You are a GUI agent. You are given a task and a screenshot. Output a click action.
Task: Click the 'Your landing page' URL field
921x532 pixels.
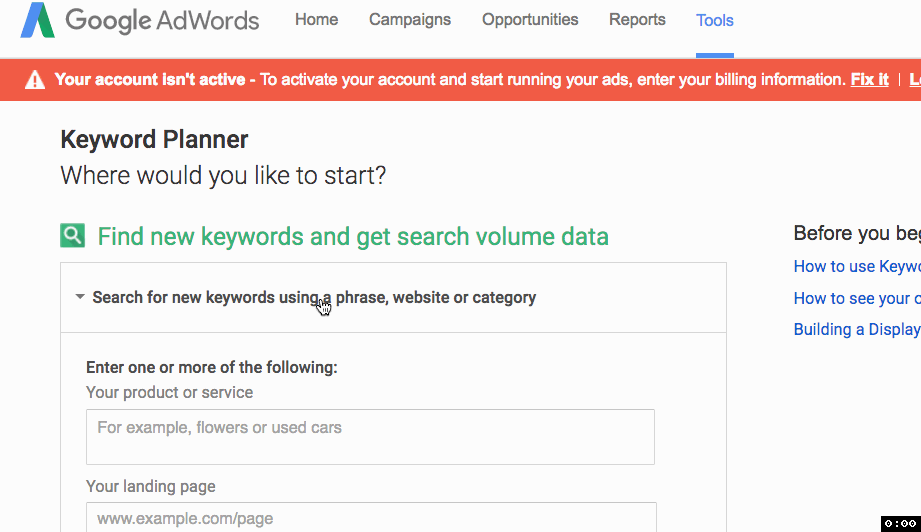tap(370, 518)
